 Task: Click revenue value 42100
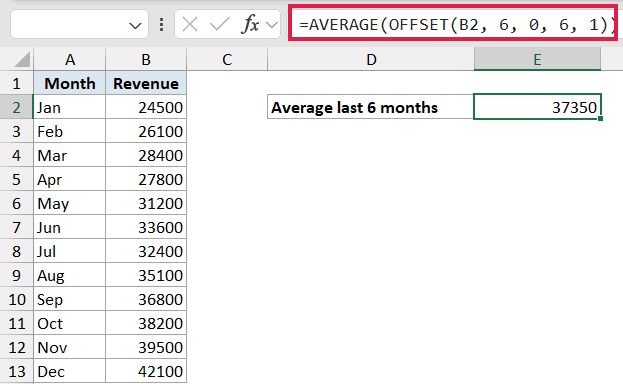coord(146,371)
